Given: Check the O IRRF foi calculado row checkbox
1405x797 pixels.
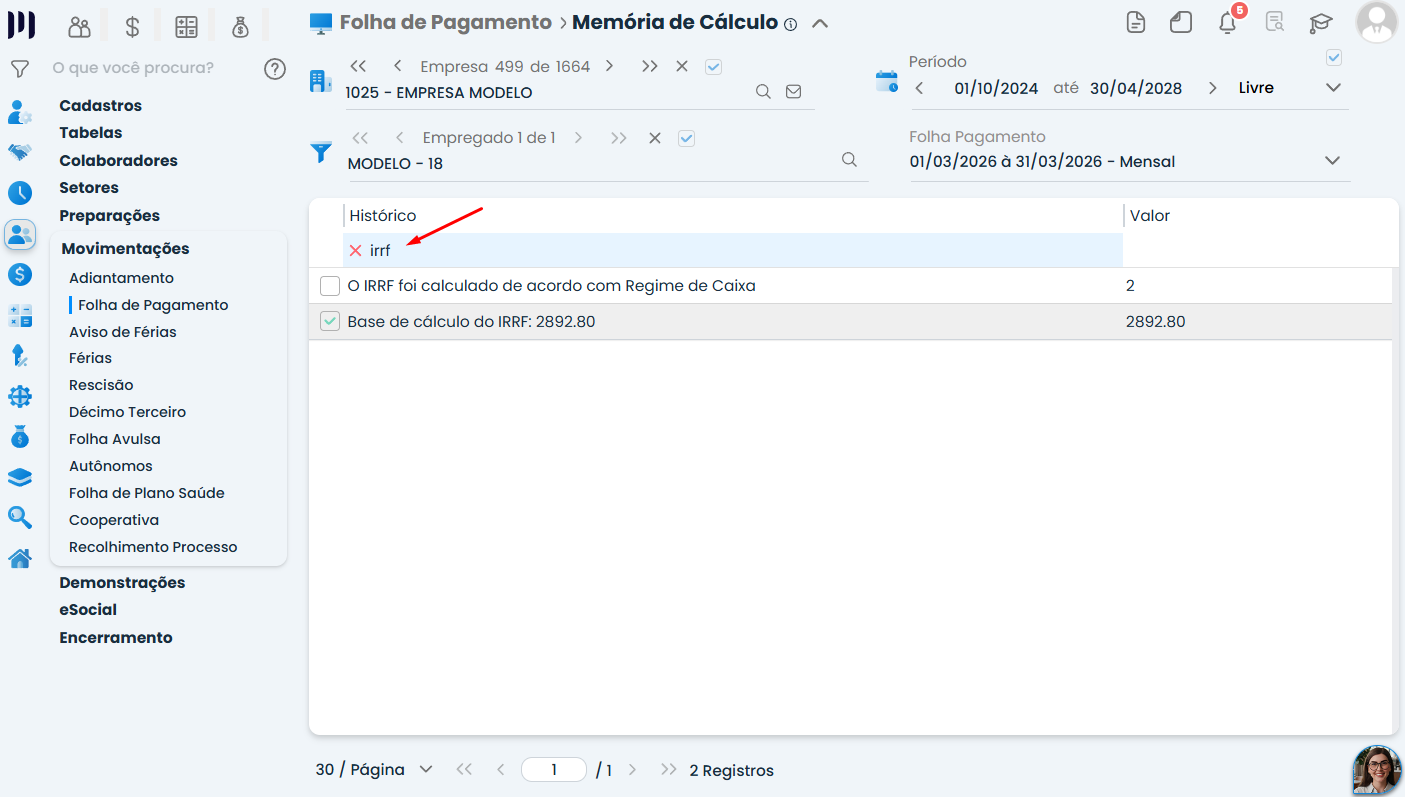Looking at the screenshot, I should click(330, 286).
